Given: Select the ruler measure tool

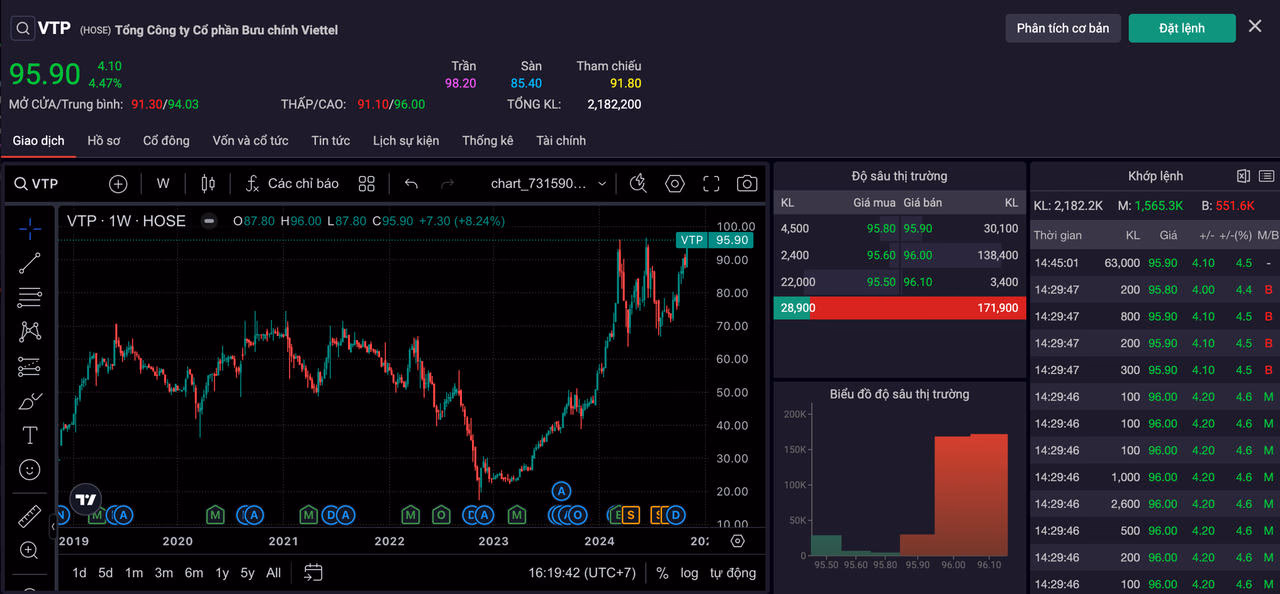Looking at the screenshot, I should point(30,517).
